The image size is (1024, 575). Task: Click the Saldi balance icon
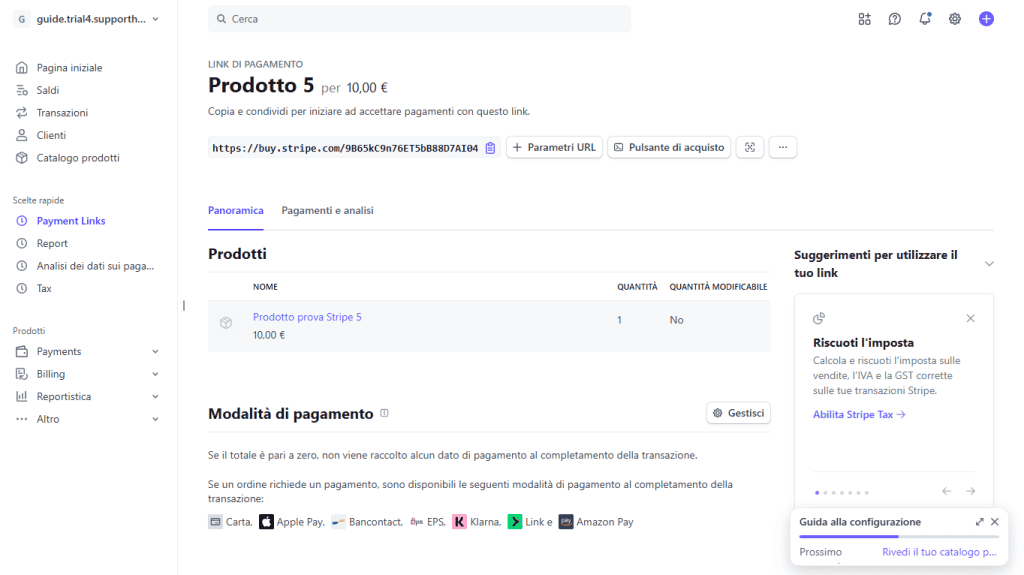pyautogui.click(x=22, y=90)
